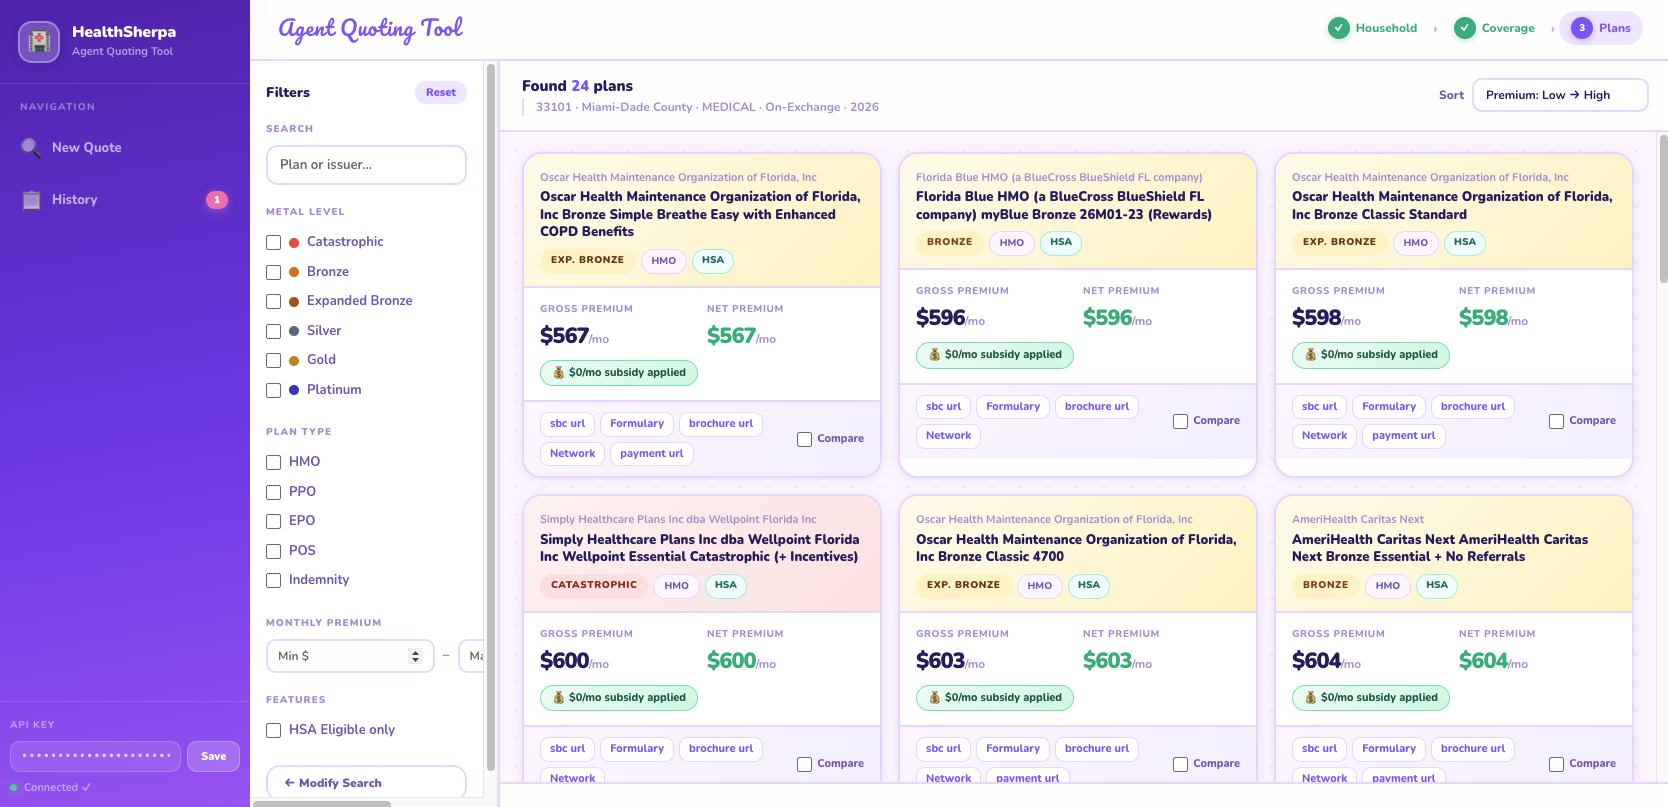Enable the Expanded Bronze filter checkbox
1668x807 pixels.
(273, 301)
